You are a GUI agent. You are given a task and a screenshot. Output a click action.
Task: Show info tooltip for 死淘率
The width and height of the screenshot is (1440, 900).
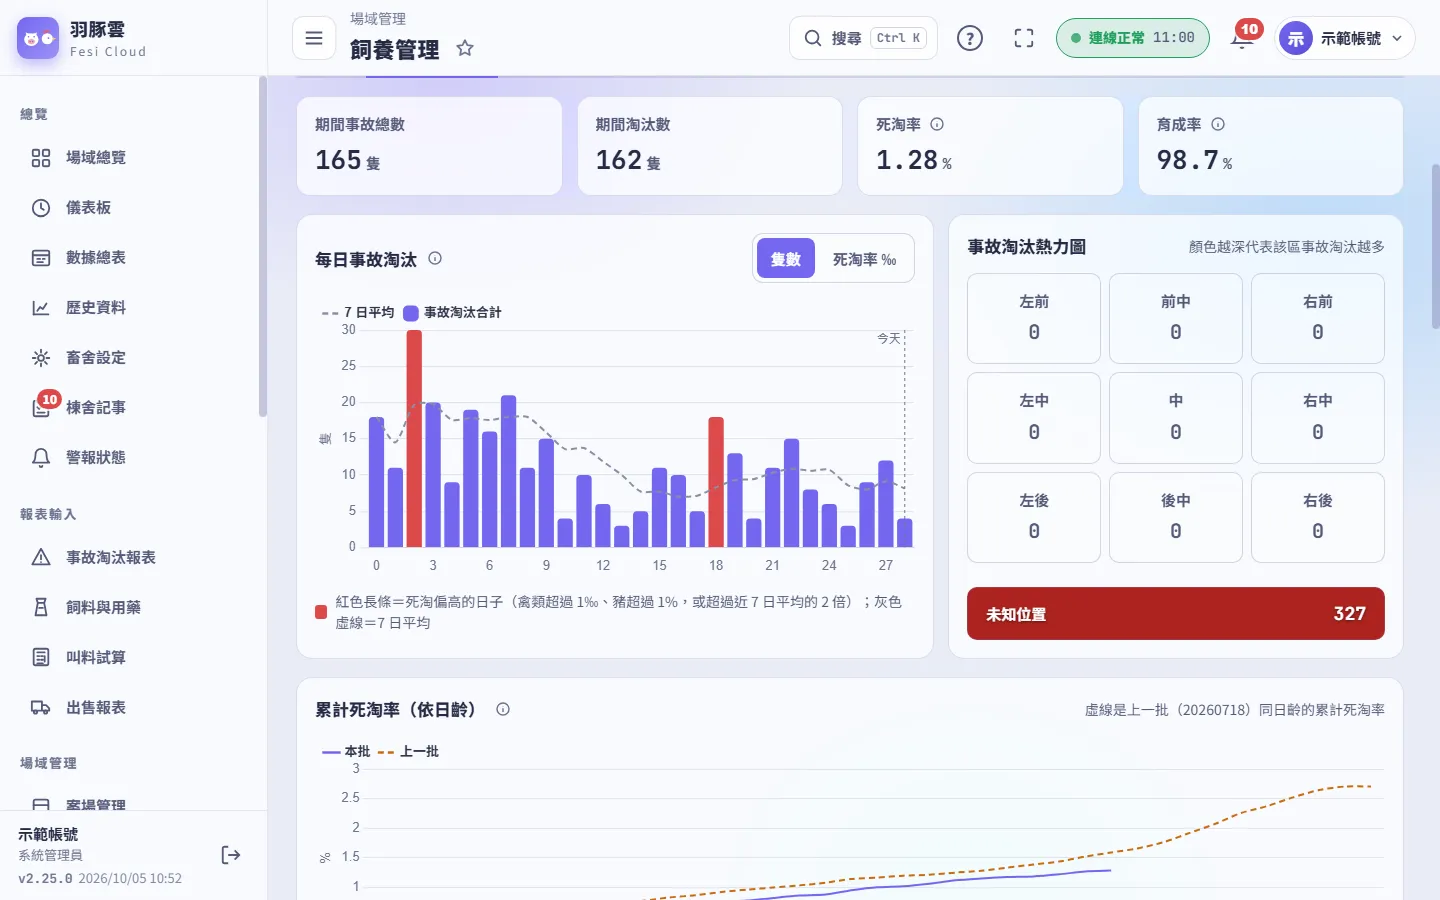coord(937,124)
